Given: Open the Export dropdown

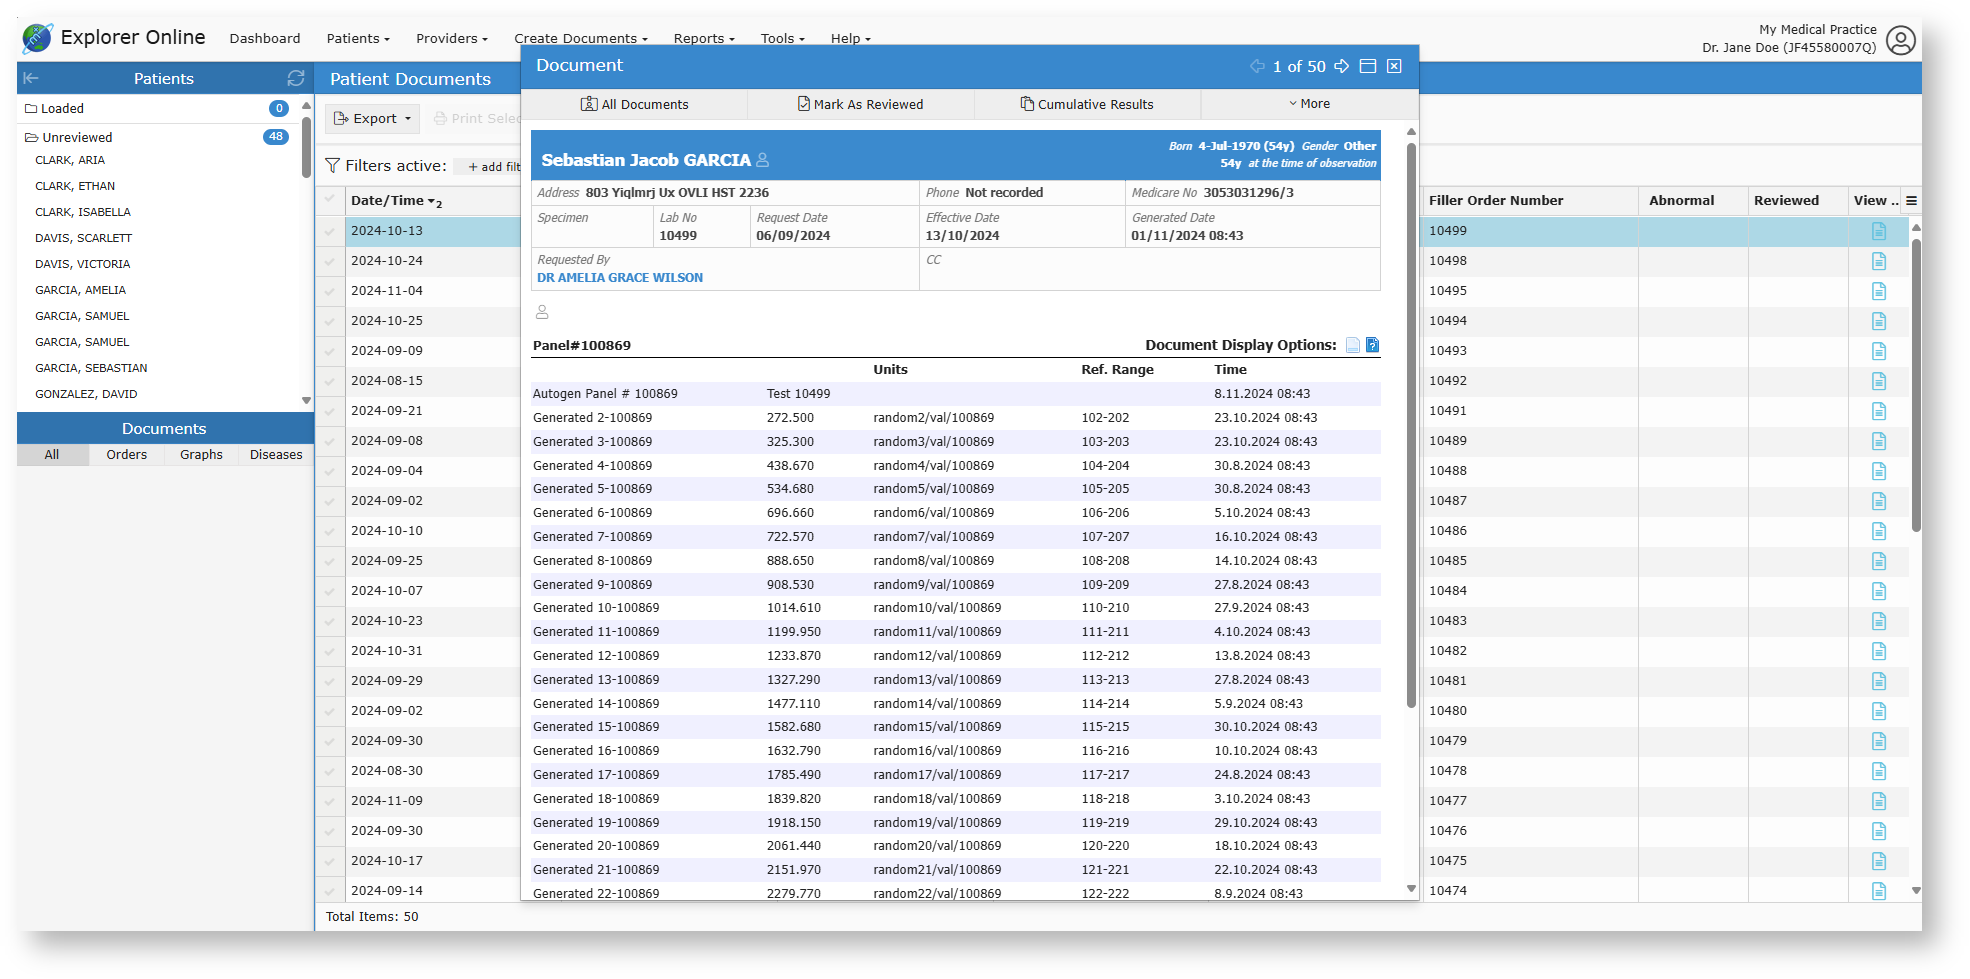Looking at the screenshot, I should pyautogui.click(x=373, y=119).
